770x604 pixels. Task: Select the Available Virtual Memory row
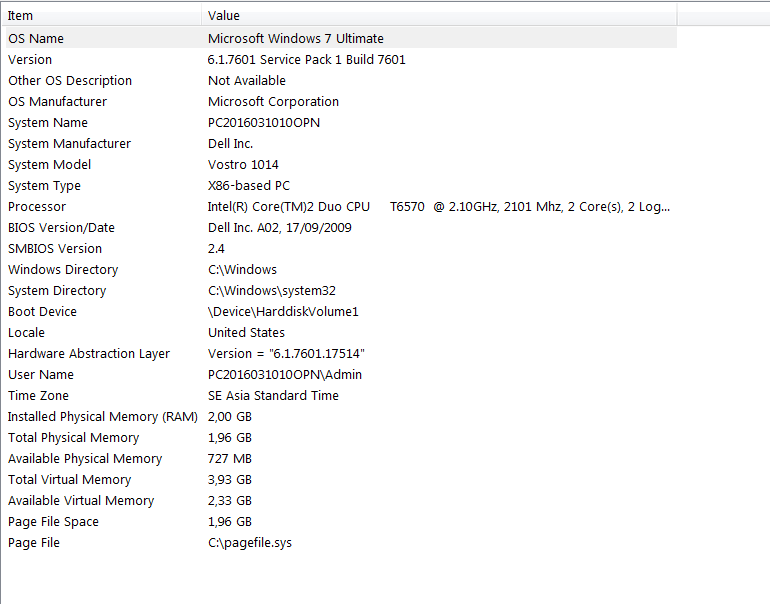click(x=341, y=501)
